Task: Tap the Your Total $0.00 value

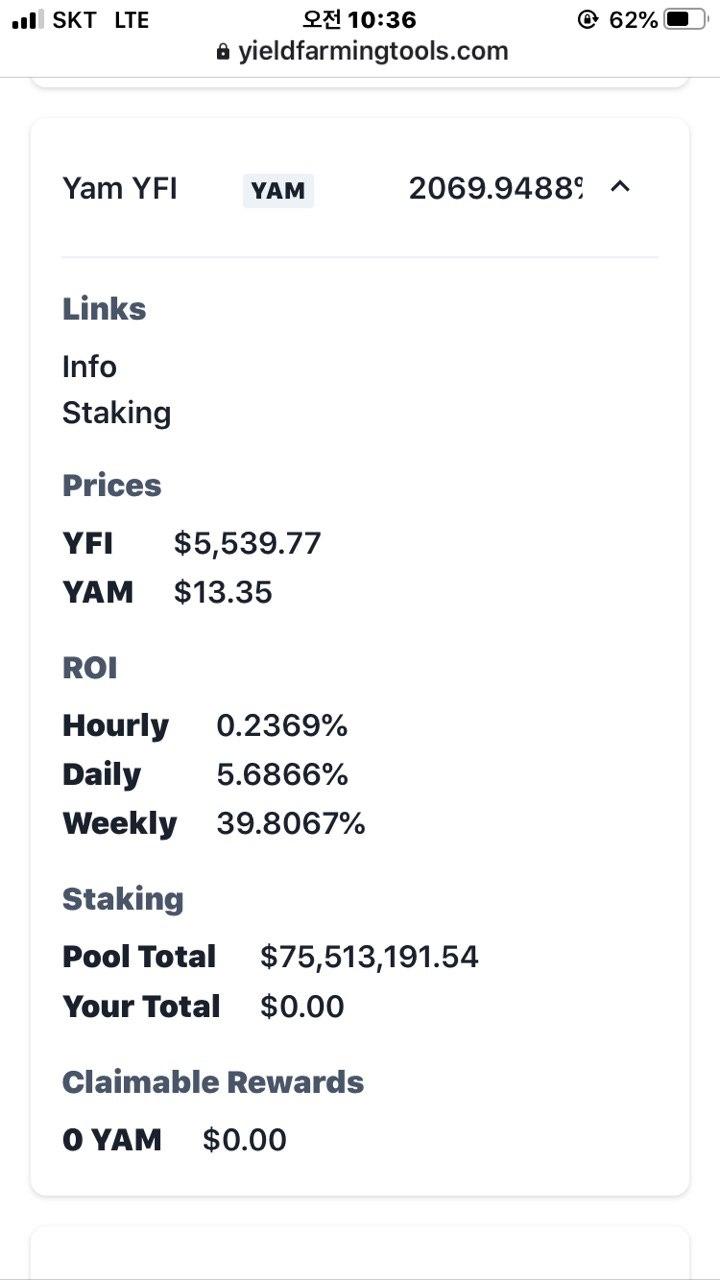Action: point(302,1007)
